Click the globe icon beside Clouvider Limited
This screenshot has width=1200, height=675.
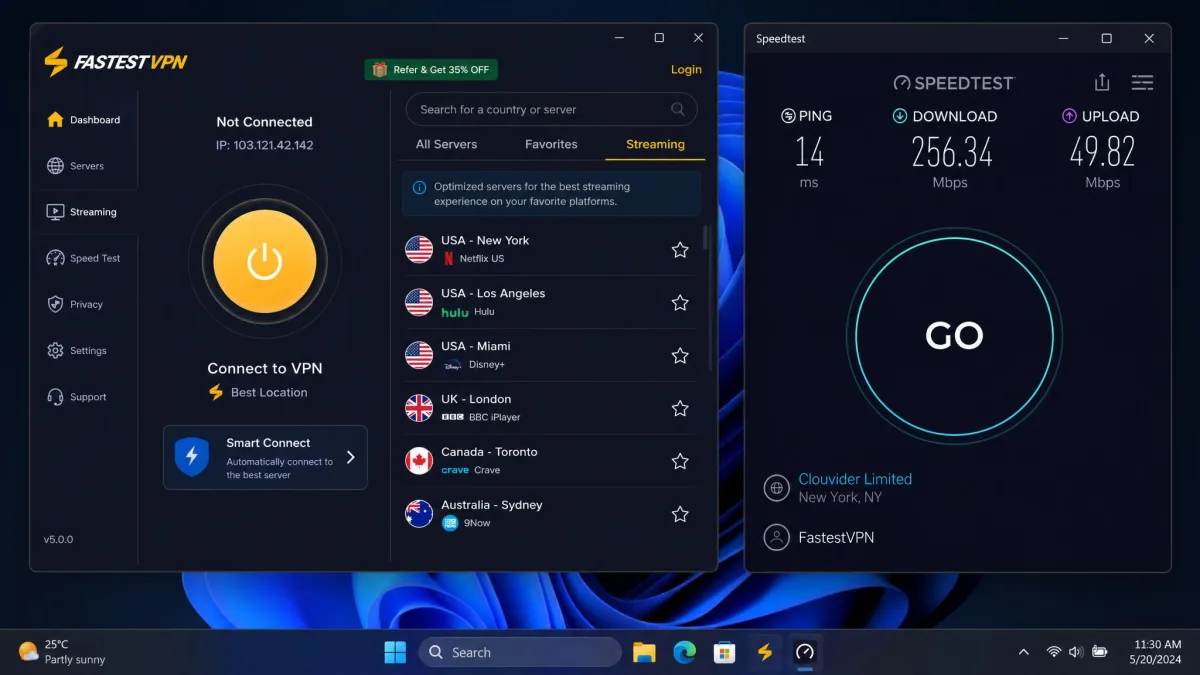(x=777, y=488)
